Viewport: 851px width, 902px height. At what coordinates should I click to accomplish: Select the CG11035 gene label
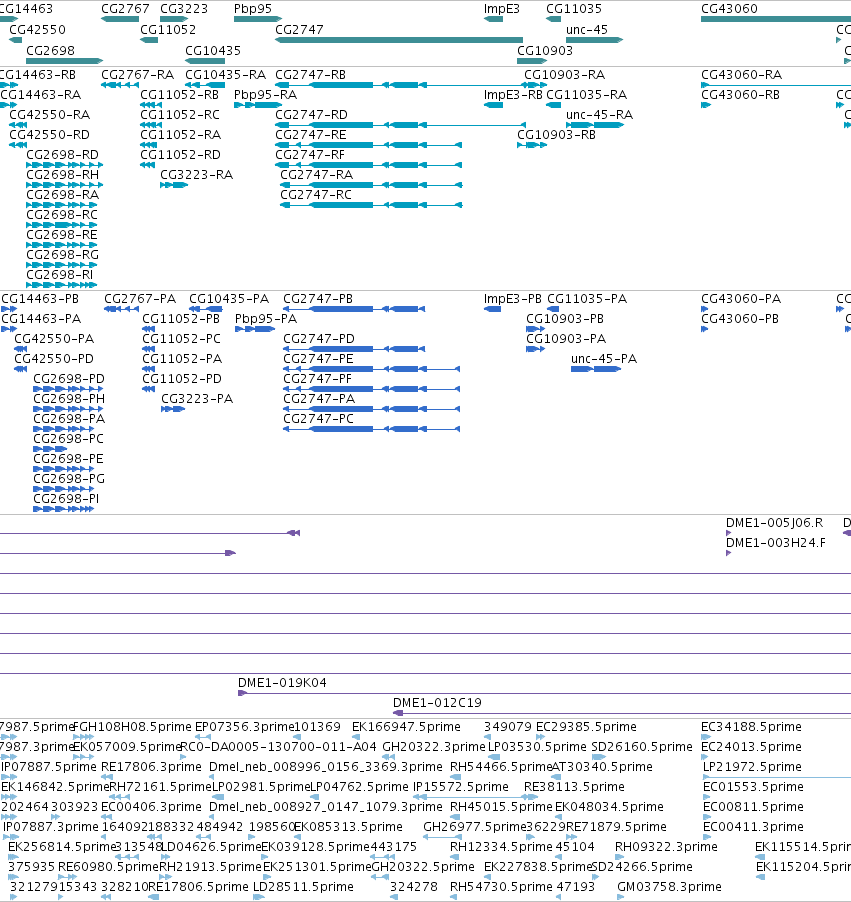[574, 9]
